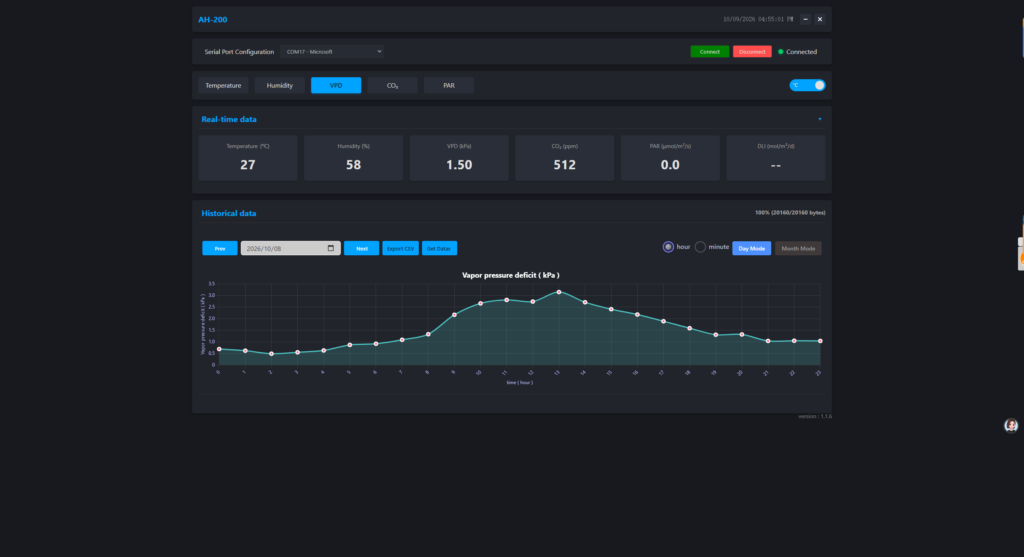Select the hour radio button
Viewport: 1024px width, 557px height.
tap(668, 247)
